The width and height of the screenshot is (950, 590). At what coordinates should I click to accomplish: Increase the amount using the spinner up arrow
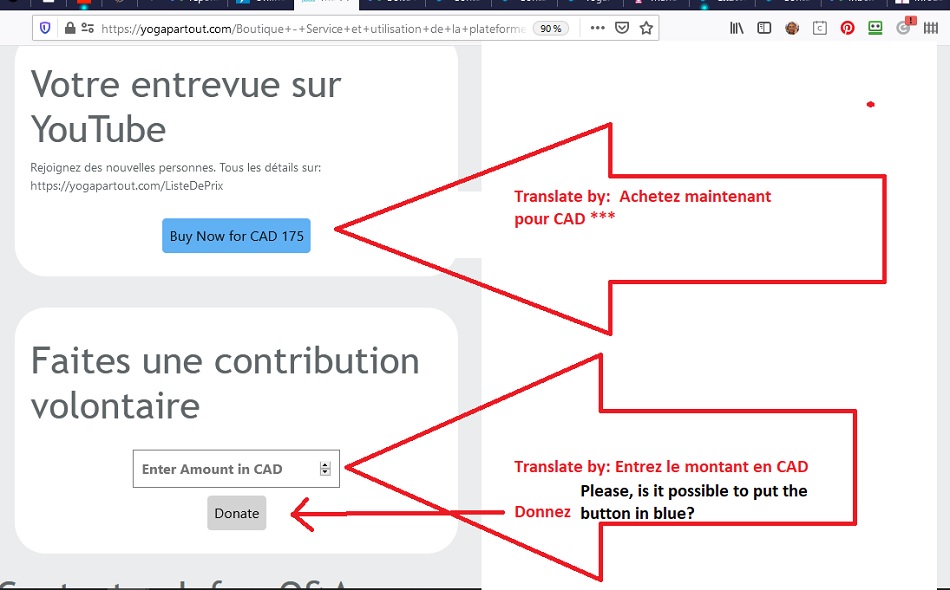325,465
